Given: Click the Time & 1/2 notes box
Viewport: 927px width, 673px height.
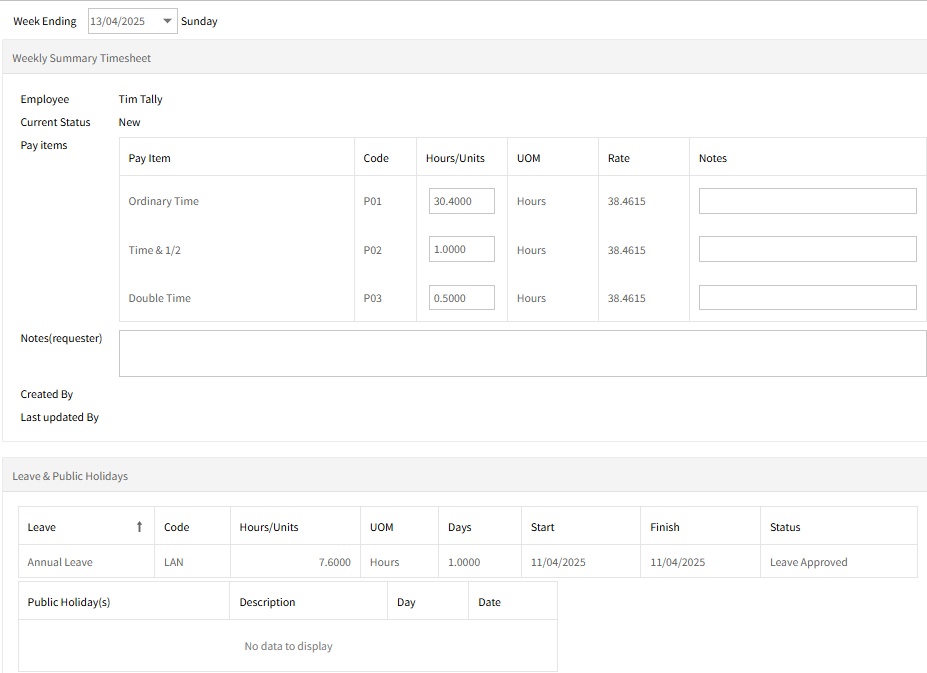Looking at the screenshot, I should pyautogui.click(x=808, y=249).
